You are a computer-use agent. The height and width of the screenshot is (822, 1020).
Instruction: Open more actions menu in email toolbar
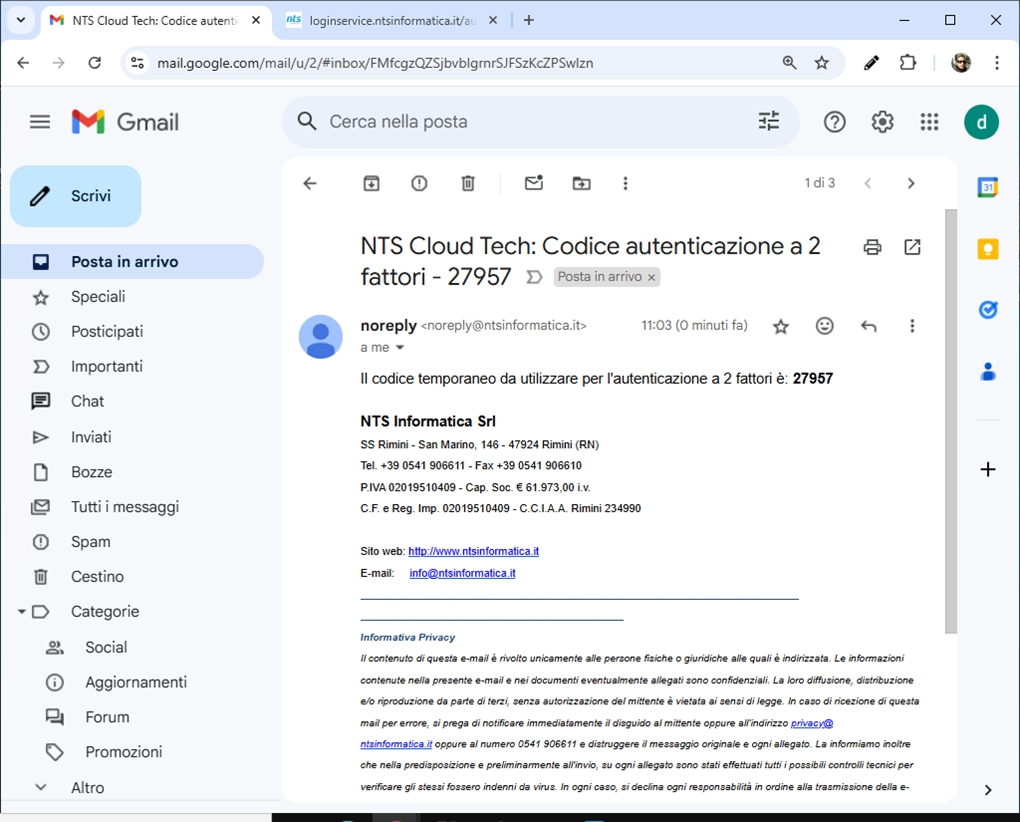pos(625,183)
